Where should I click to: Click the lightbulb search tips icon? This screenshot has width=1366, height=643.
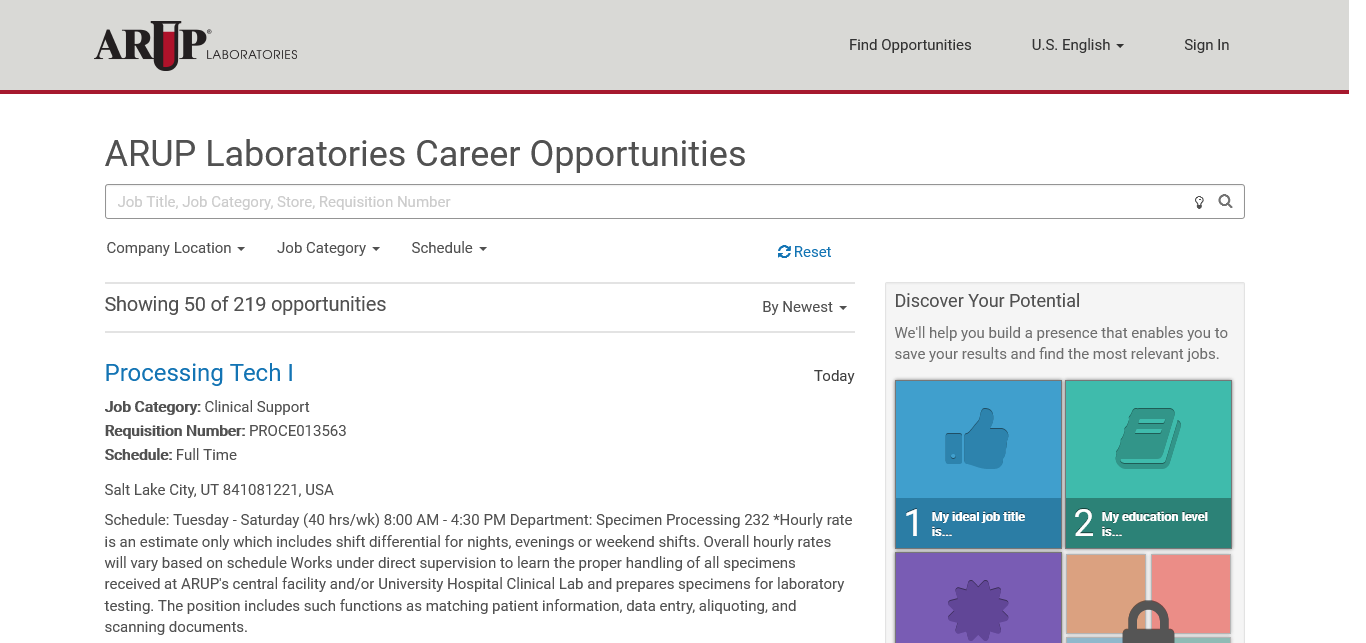1199,202
